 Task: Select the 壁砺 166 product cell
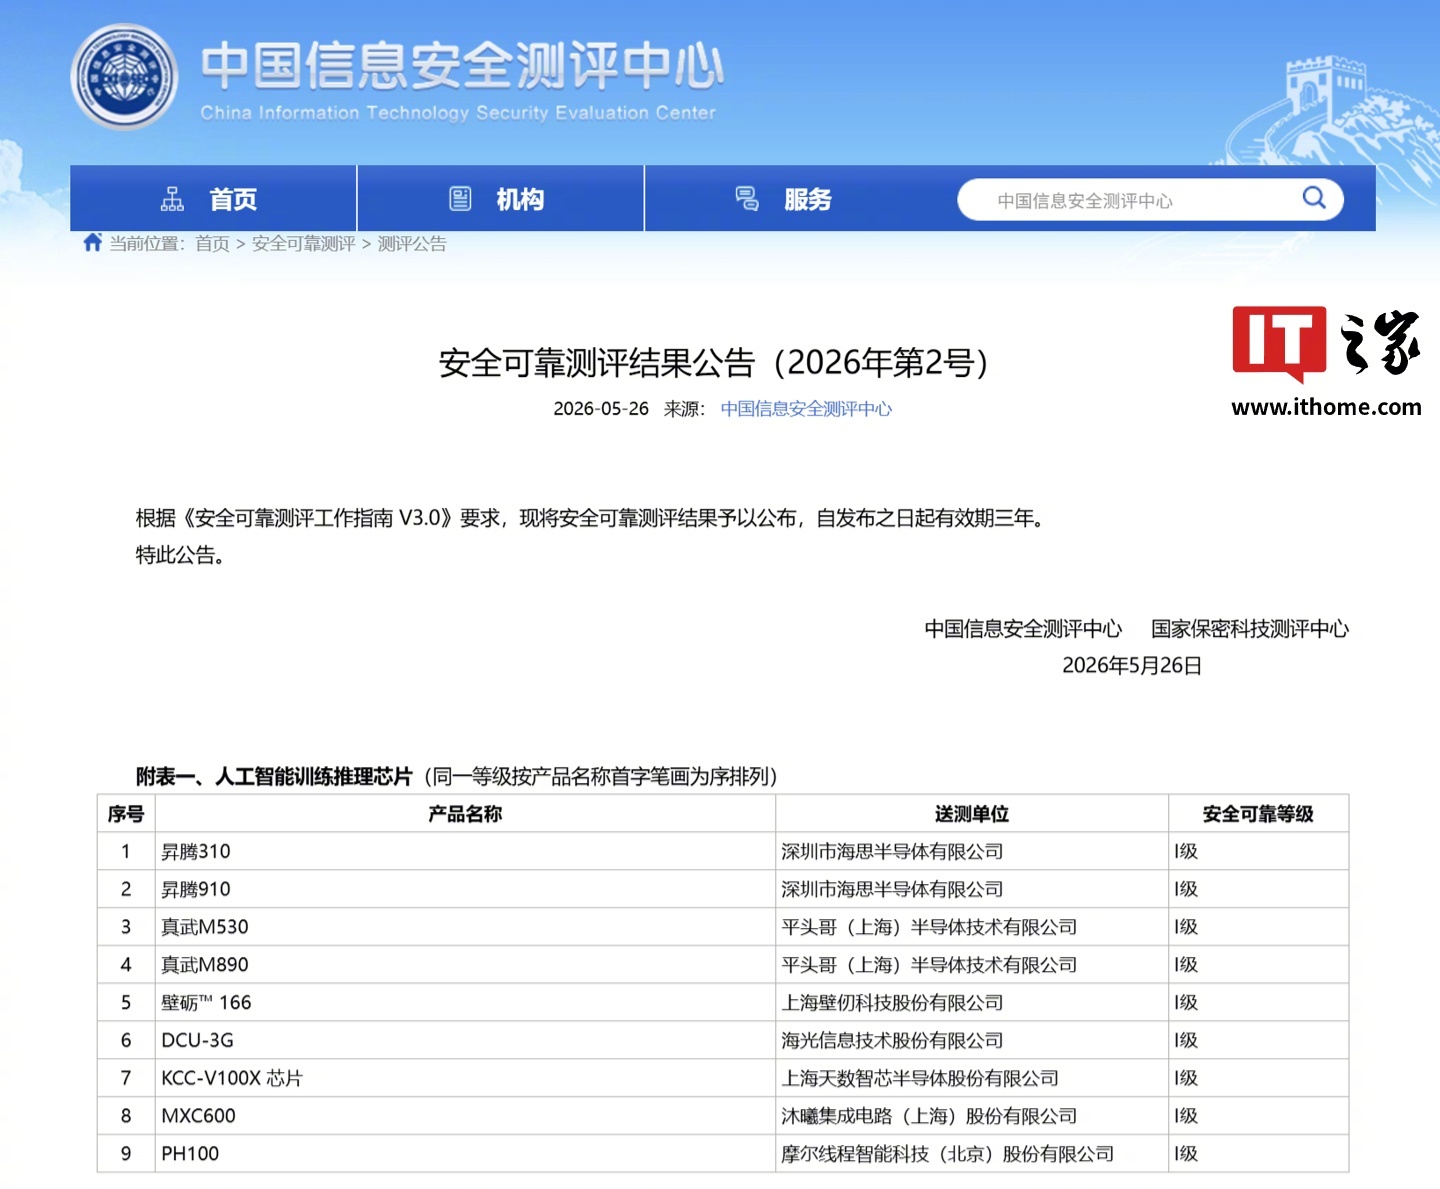465,1003
